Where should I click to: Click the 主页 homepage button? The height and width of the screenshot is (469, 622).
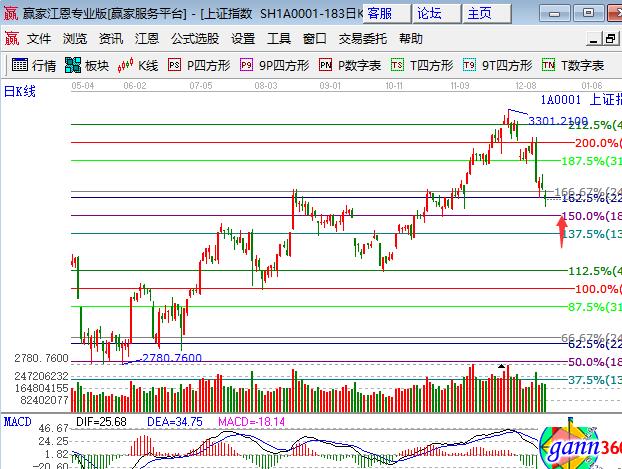tap(479, 13)
